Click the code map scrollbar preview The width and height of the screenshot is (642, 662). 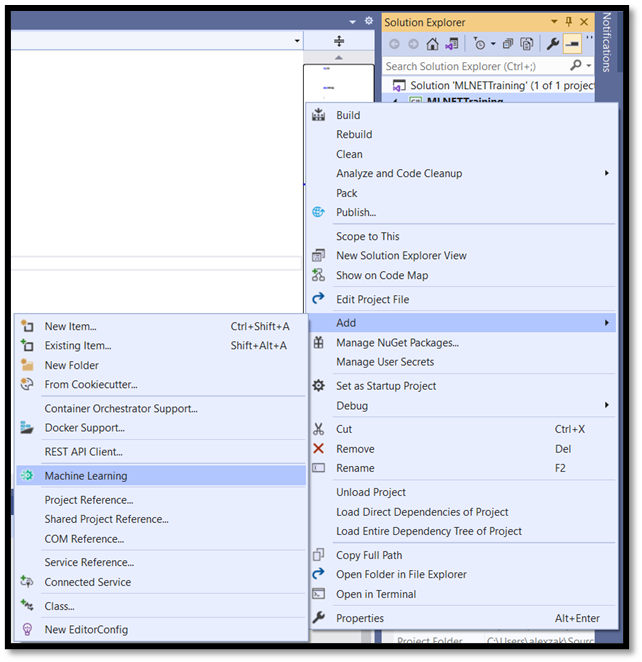point(339,83)
